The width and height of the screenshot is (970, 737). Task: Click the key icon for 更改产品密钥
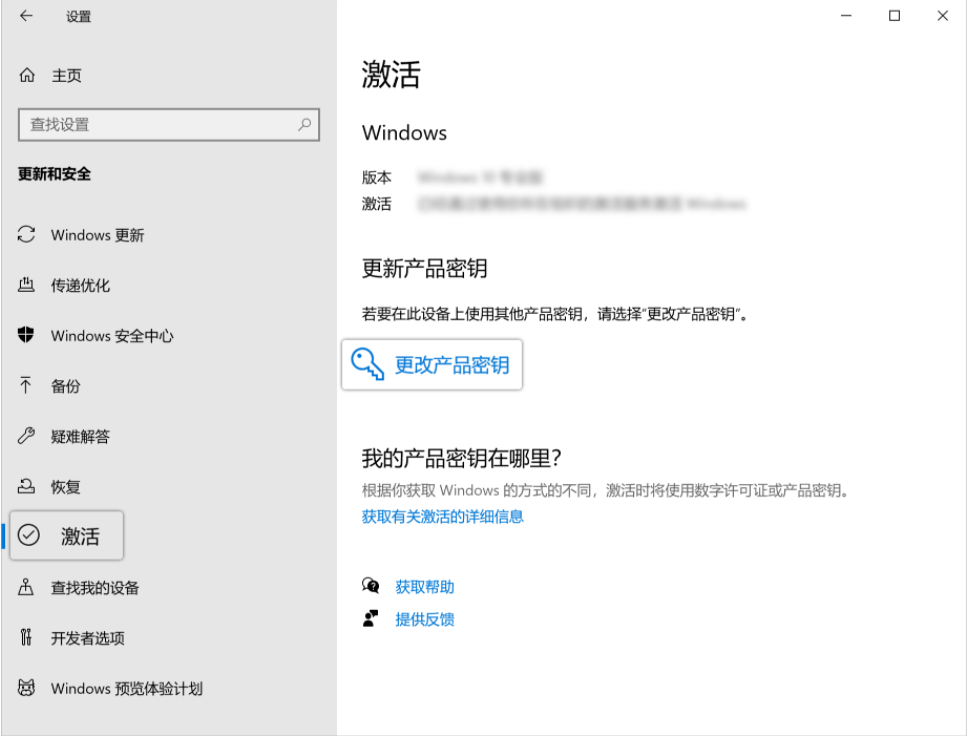point(367,364)
